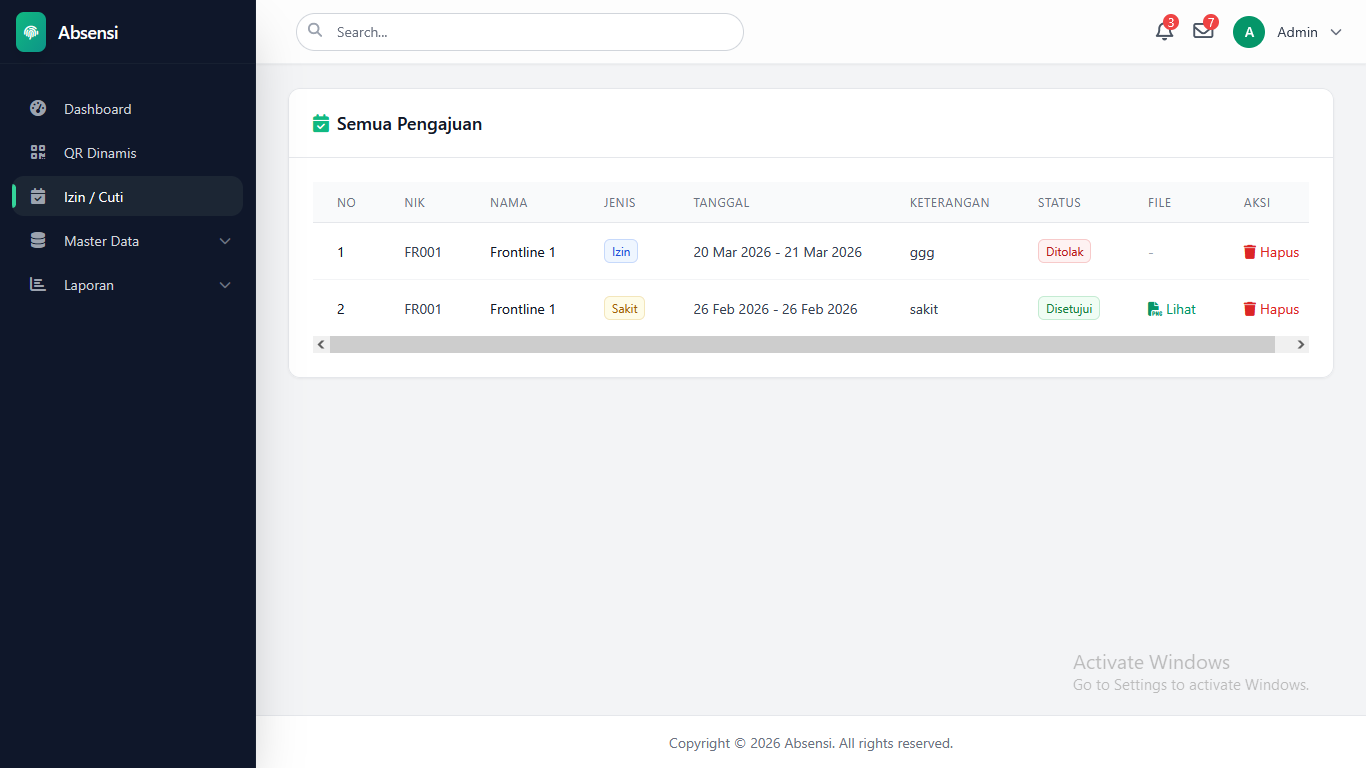Click the QR Dinamis QR code icon
The width and height of the screenshot is (1366, 768).
[x=38, y=153]
